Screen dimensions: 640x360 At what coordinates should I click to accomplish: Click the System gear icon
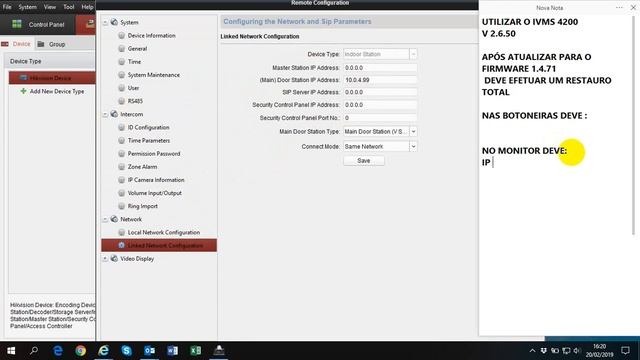(114, 22)
